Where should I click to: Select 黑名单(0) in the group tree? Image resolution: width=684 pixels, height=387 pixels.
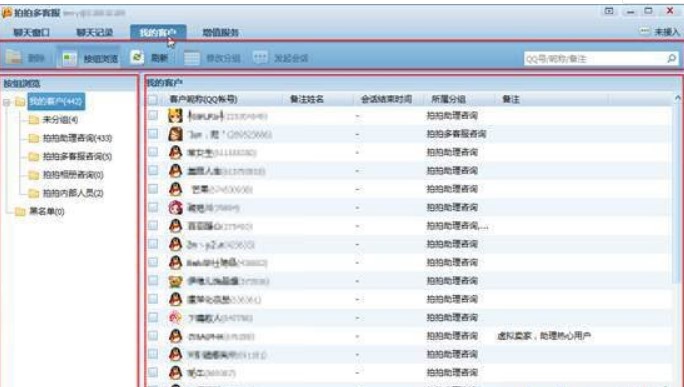tap(46, 212)
